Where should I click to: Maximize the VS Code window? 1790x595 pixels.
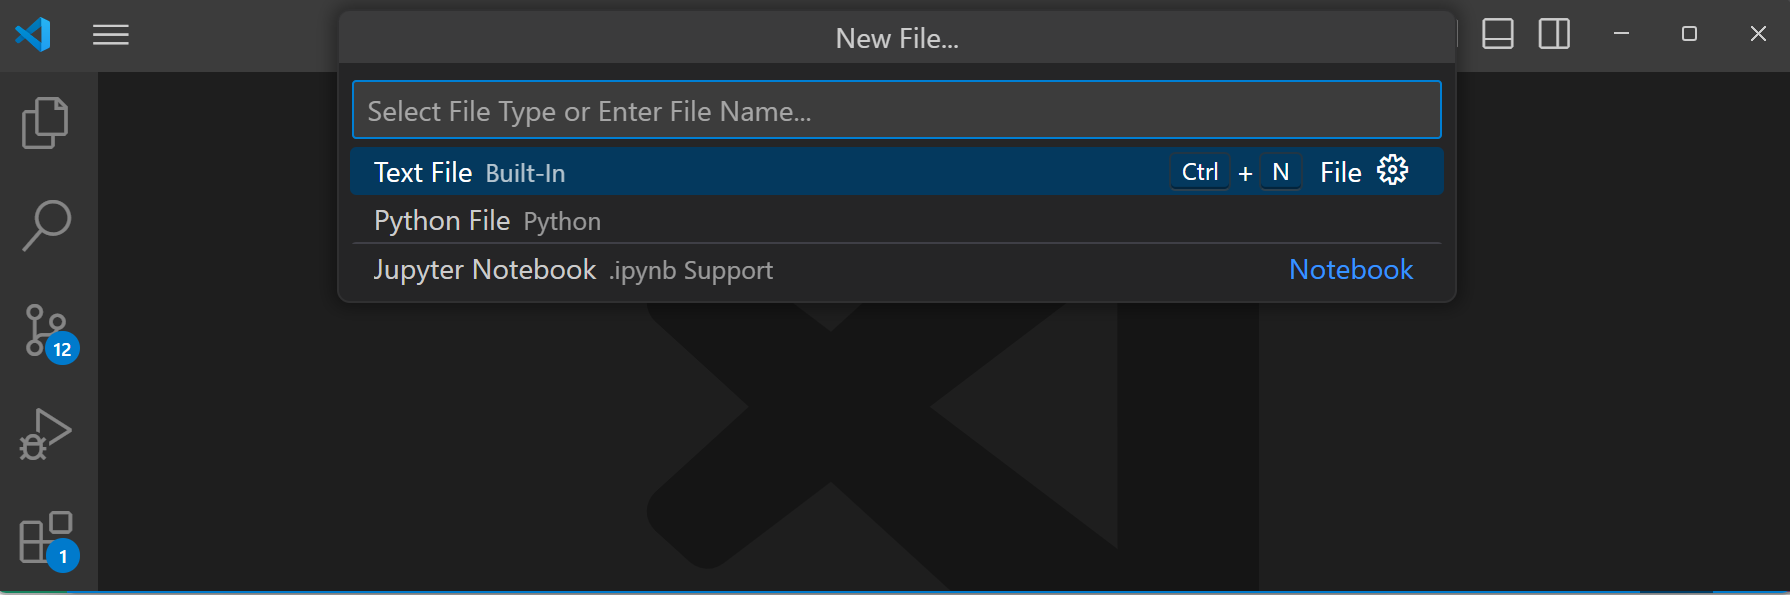[1689, 34]
